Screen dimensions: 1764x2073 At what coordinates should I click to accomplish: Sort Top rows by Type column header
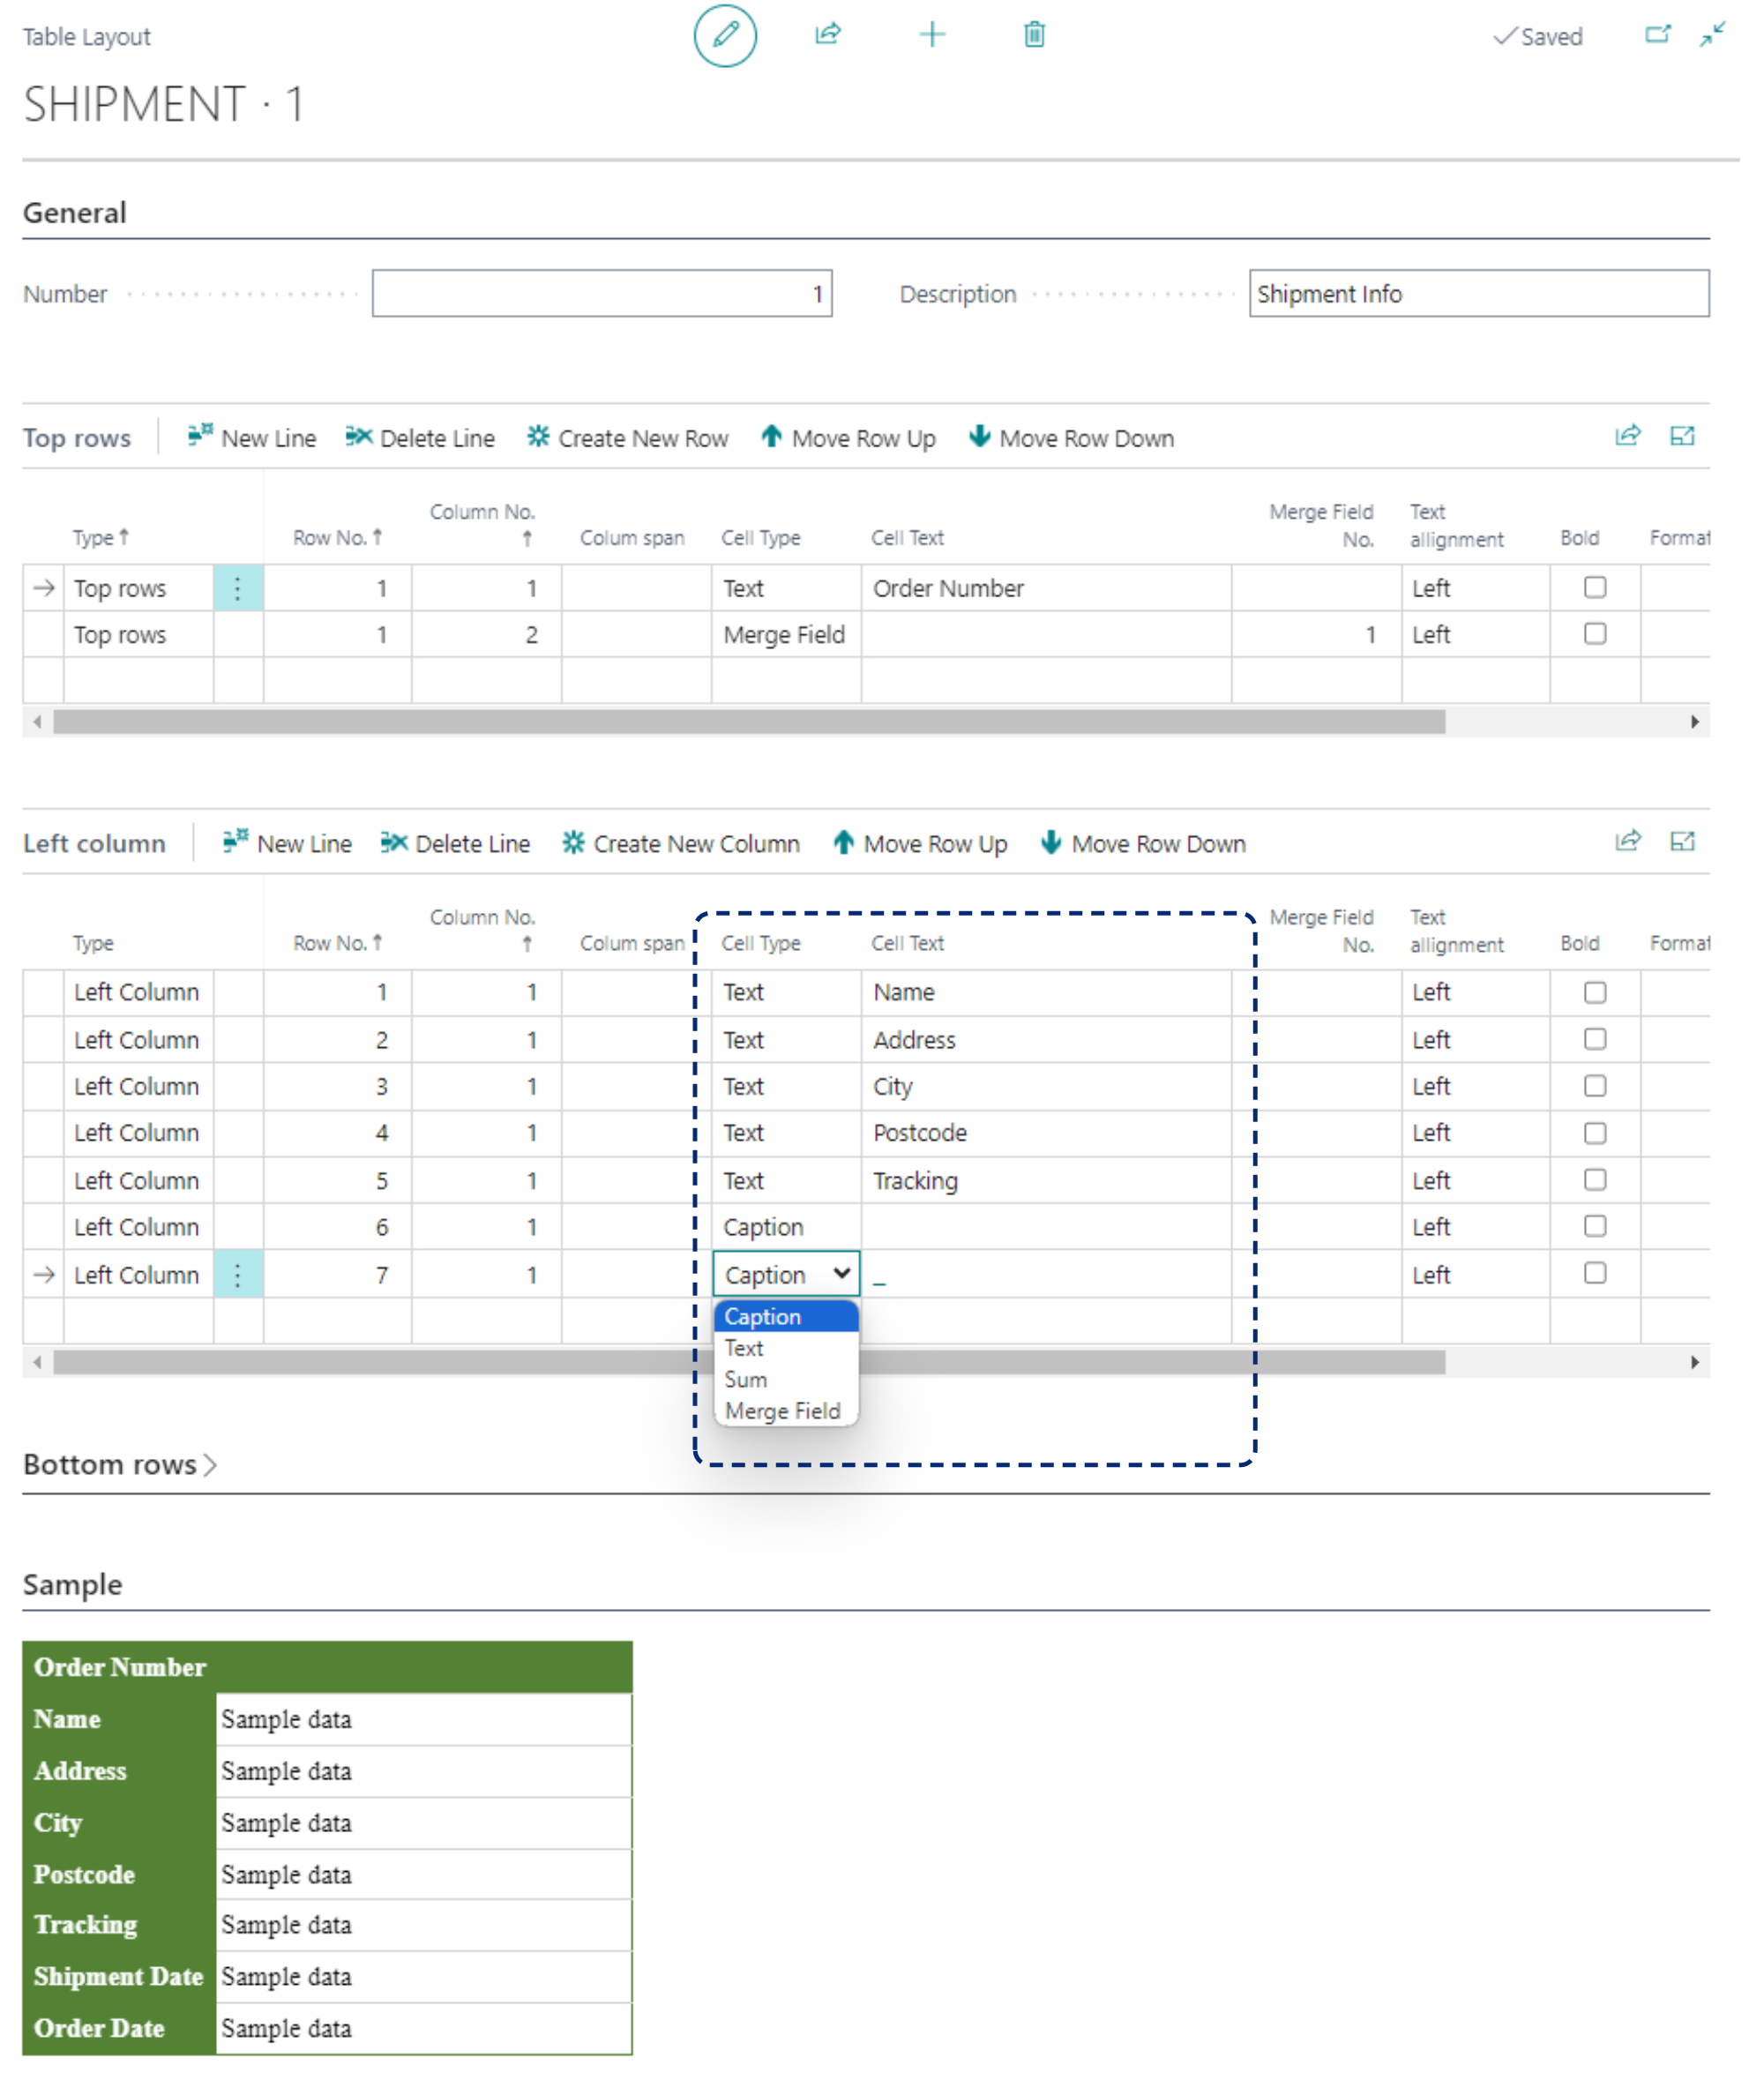(x=100, y=537)
